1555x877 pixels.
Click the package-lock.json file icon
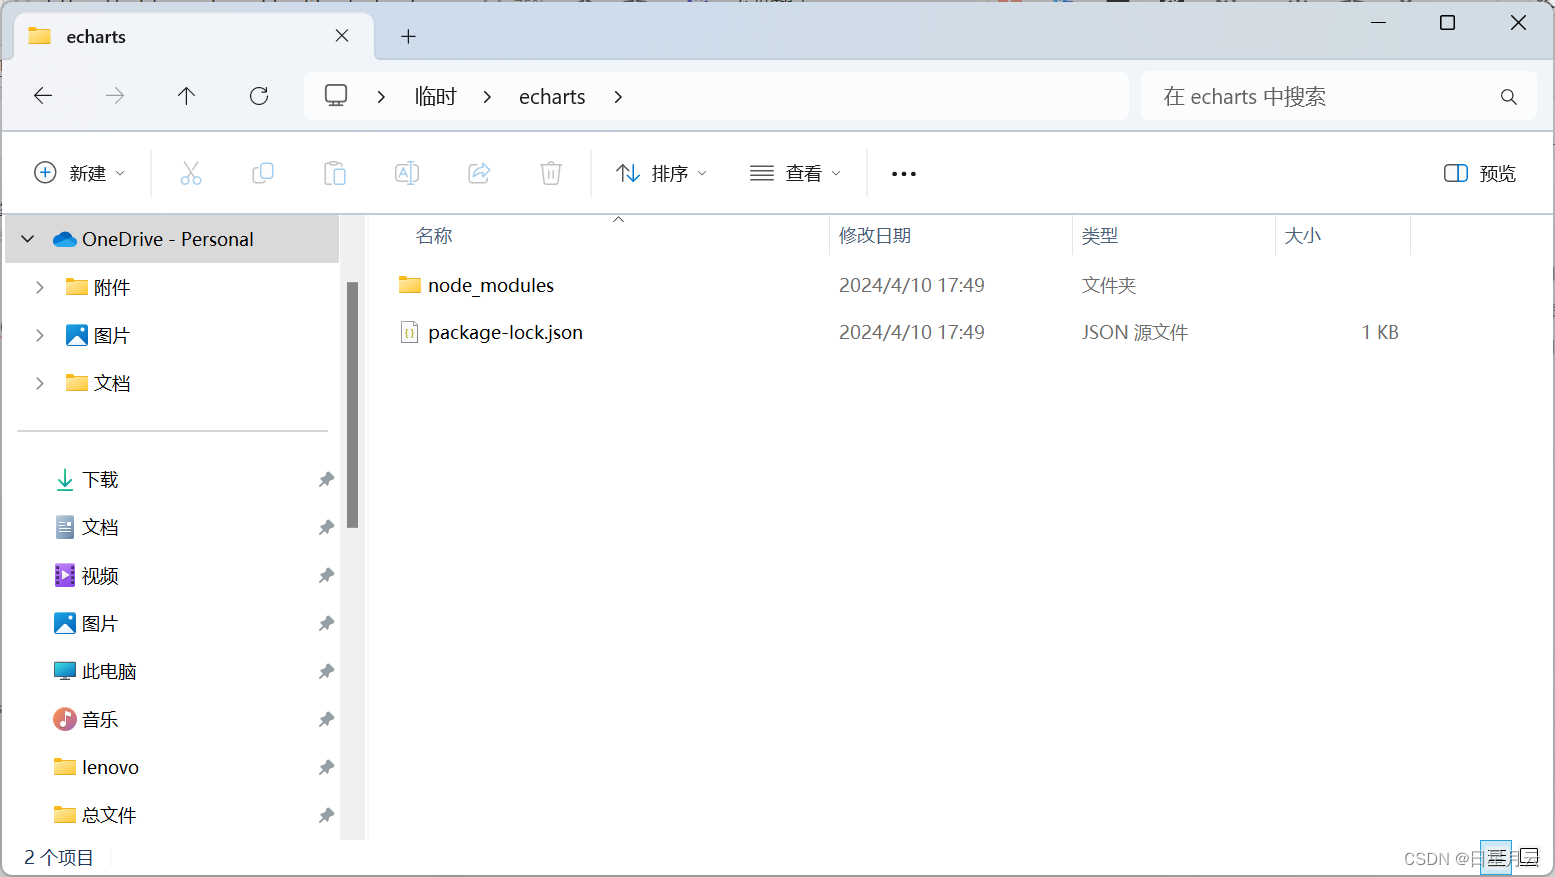point(410,332)
